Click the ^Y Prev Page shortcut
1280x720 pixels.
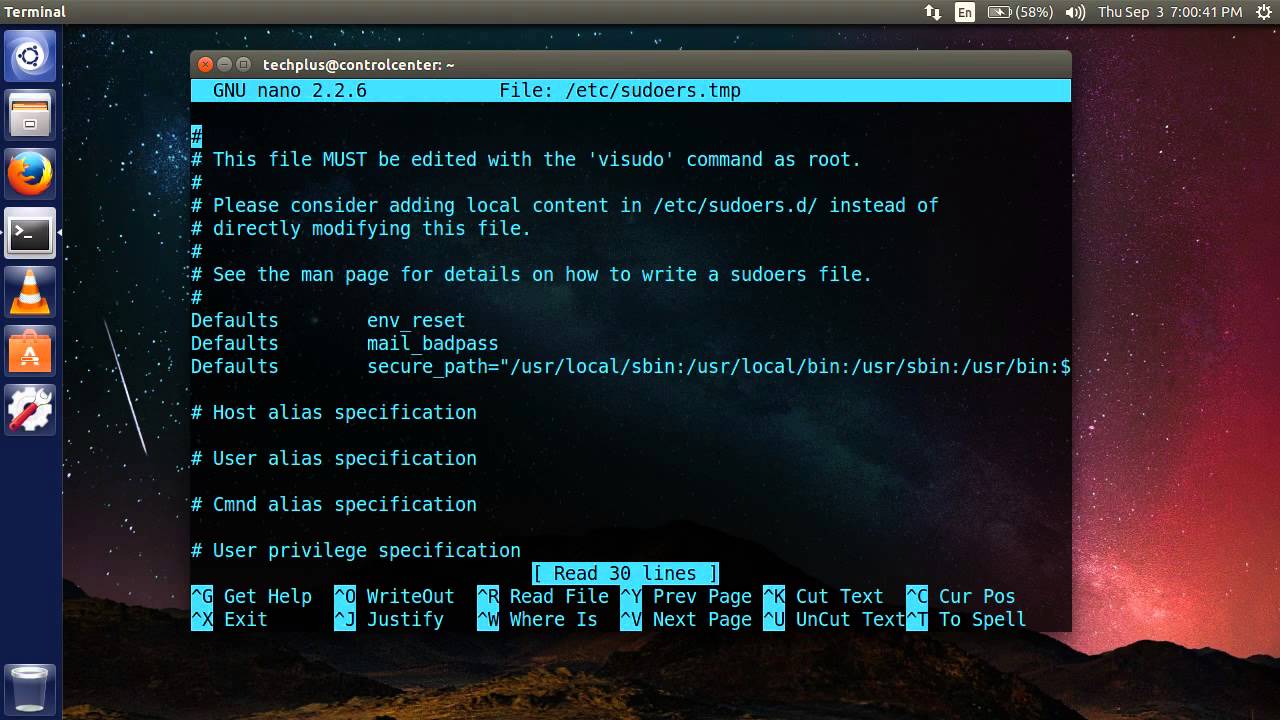pos(686,597)
